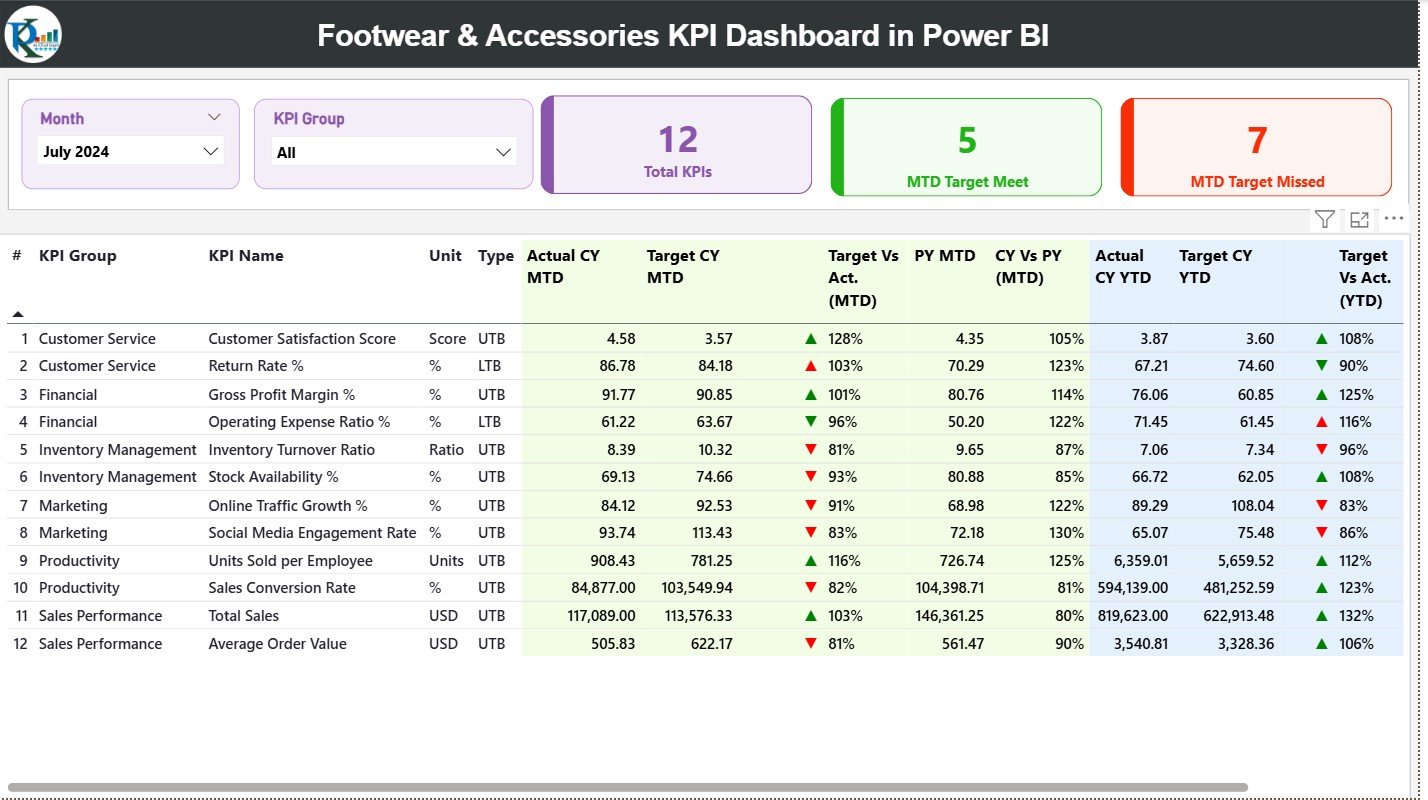
Task: Collapse the Month slicer header chevron
Action: click(214, 117)
